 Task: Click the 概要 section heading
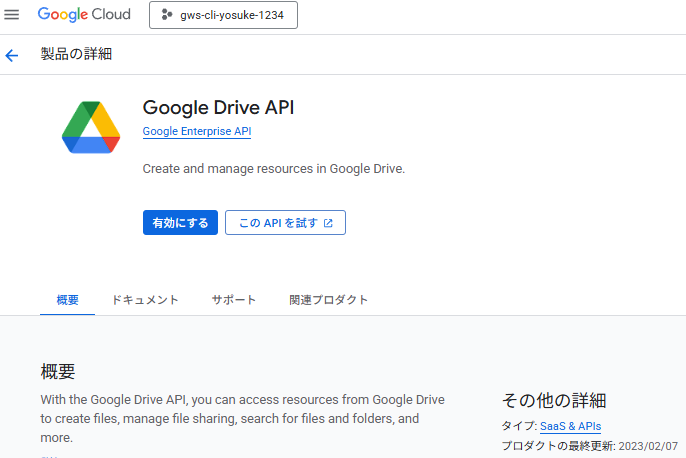pyautogui.click(x=58, y=372)
